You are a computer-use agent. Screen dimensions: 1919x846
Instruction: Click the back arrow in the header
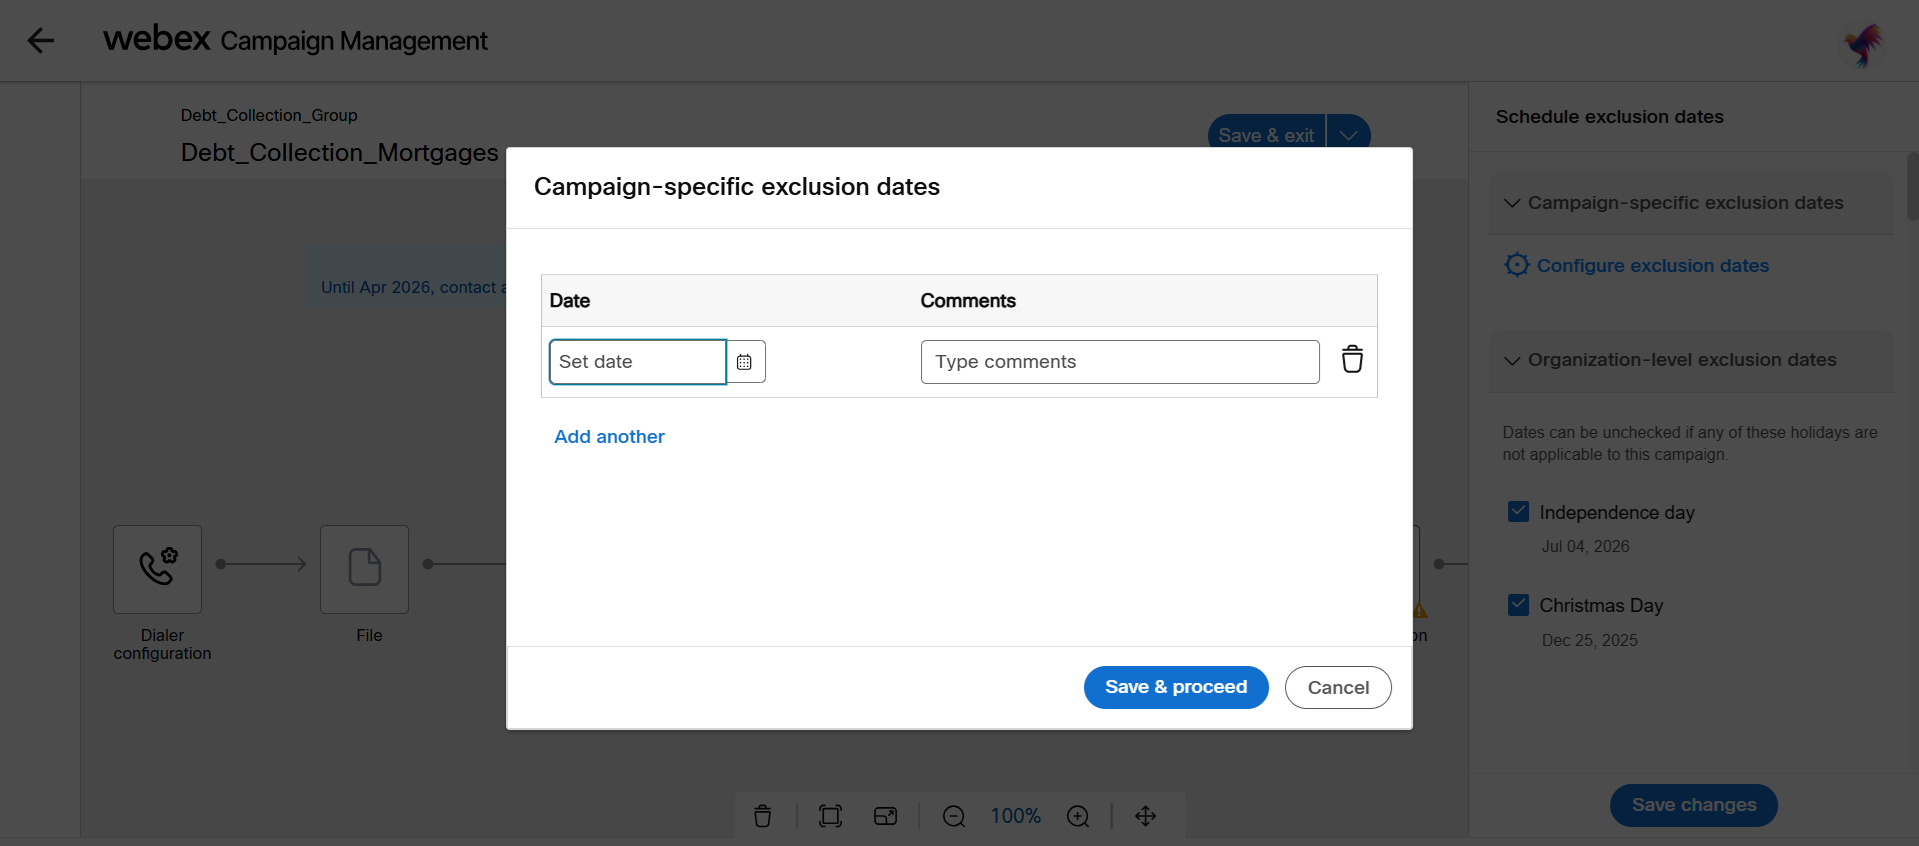pos(41,41)
